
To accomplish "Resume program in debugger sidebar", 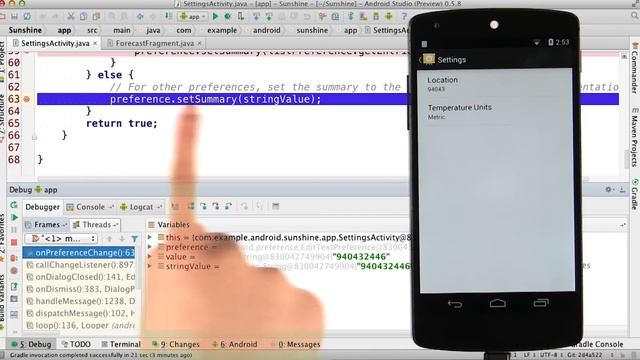I will 14,217.
